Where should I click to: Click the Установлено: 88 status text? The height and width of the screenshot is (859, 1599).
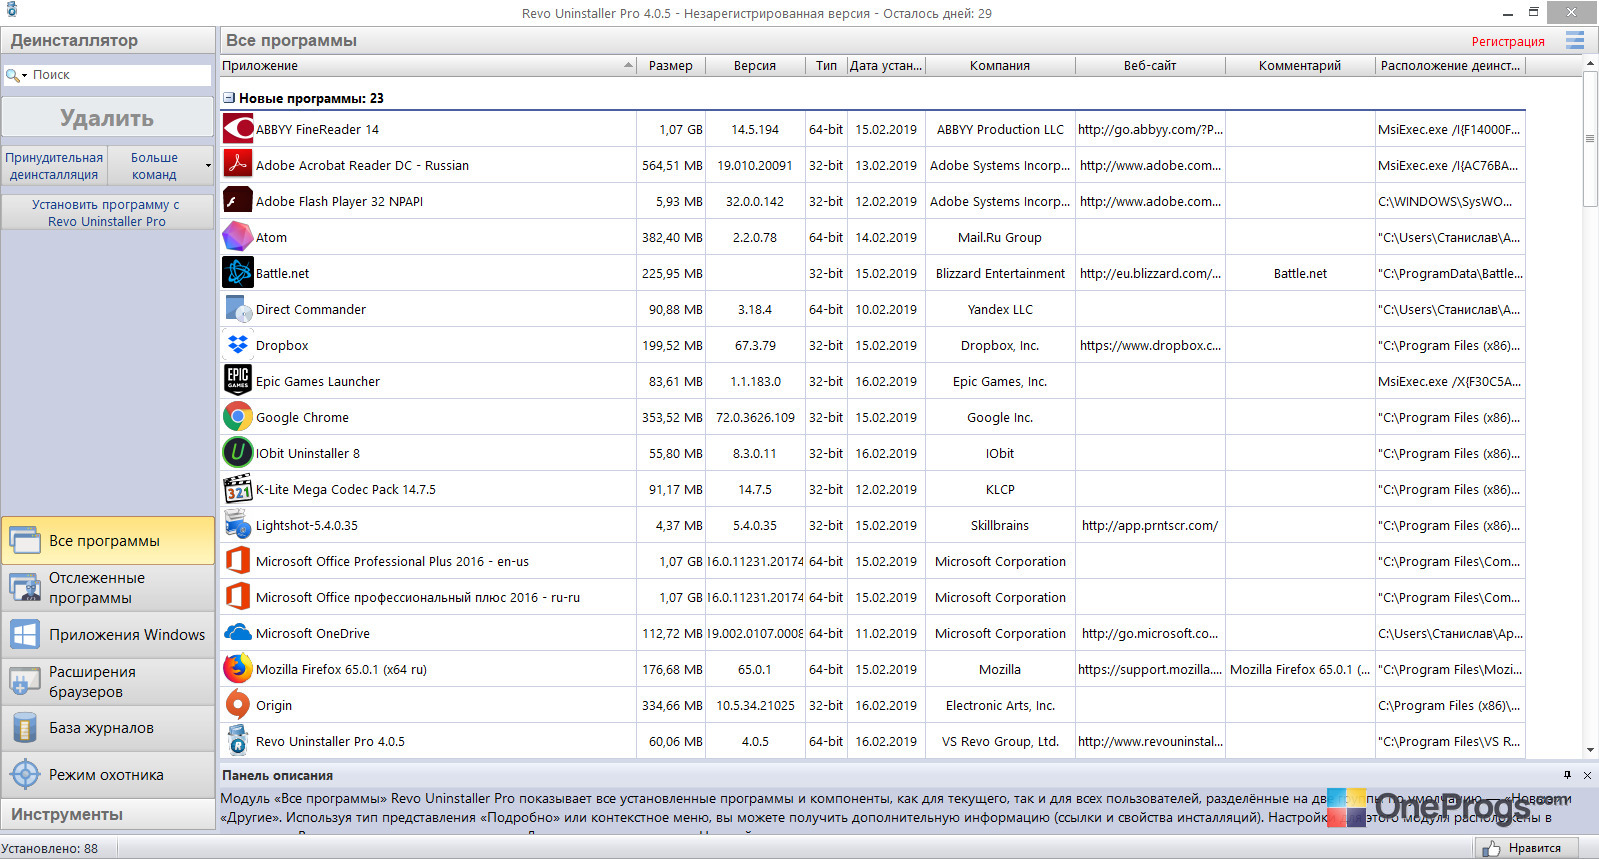[x=50, y=849]
